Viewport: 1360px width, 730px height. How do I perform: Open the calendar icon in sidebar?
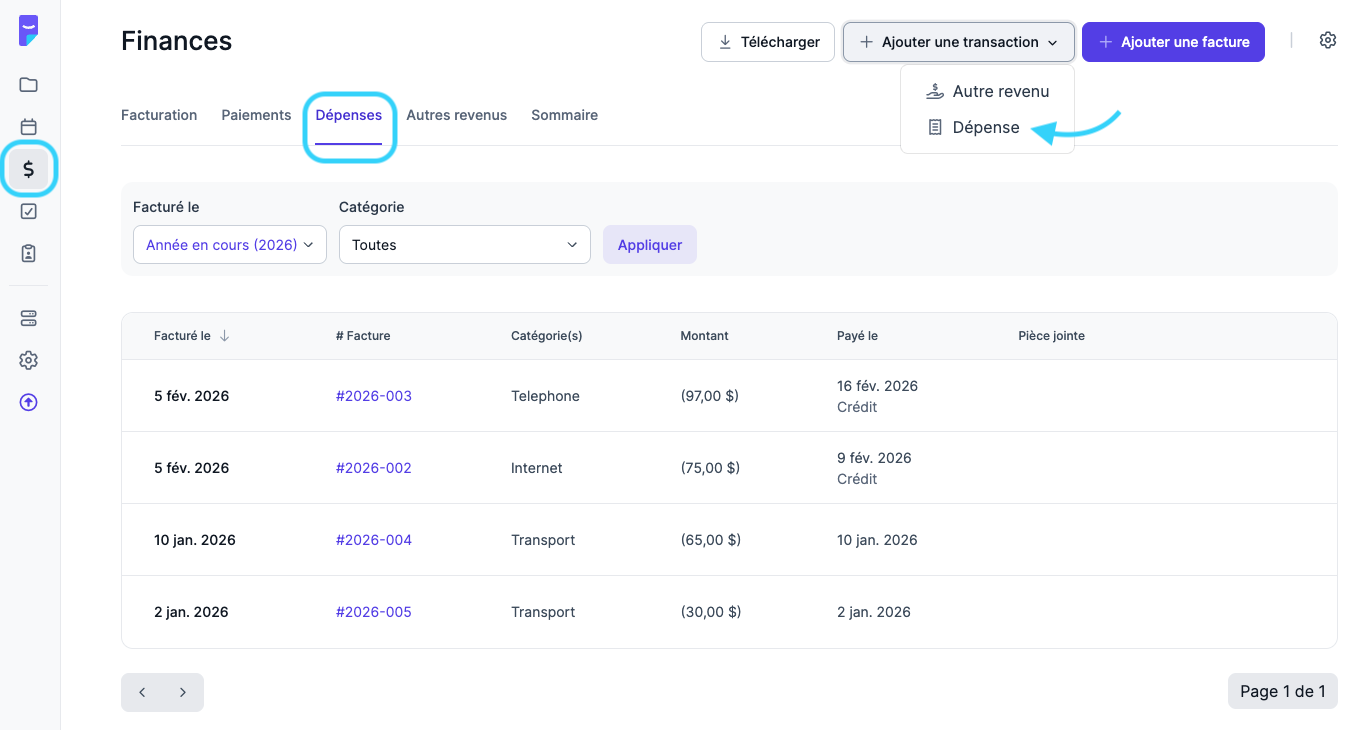click(29, 127)
